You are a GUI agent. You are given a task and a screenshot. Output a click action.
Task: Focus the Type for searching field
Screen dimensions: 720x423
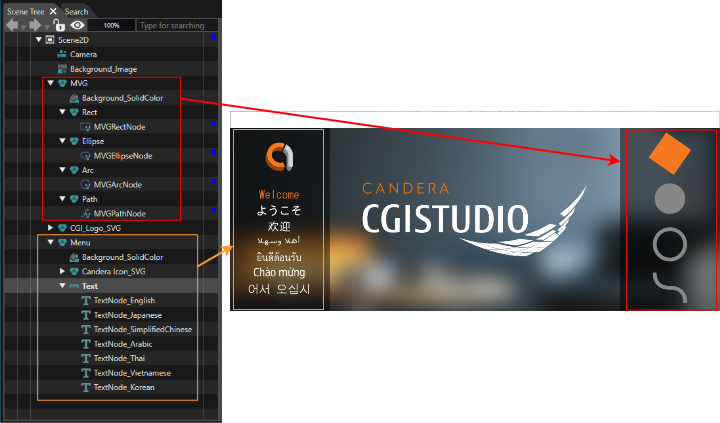point(177,25)
